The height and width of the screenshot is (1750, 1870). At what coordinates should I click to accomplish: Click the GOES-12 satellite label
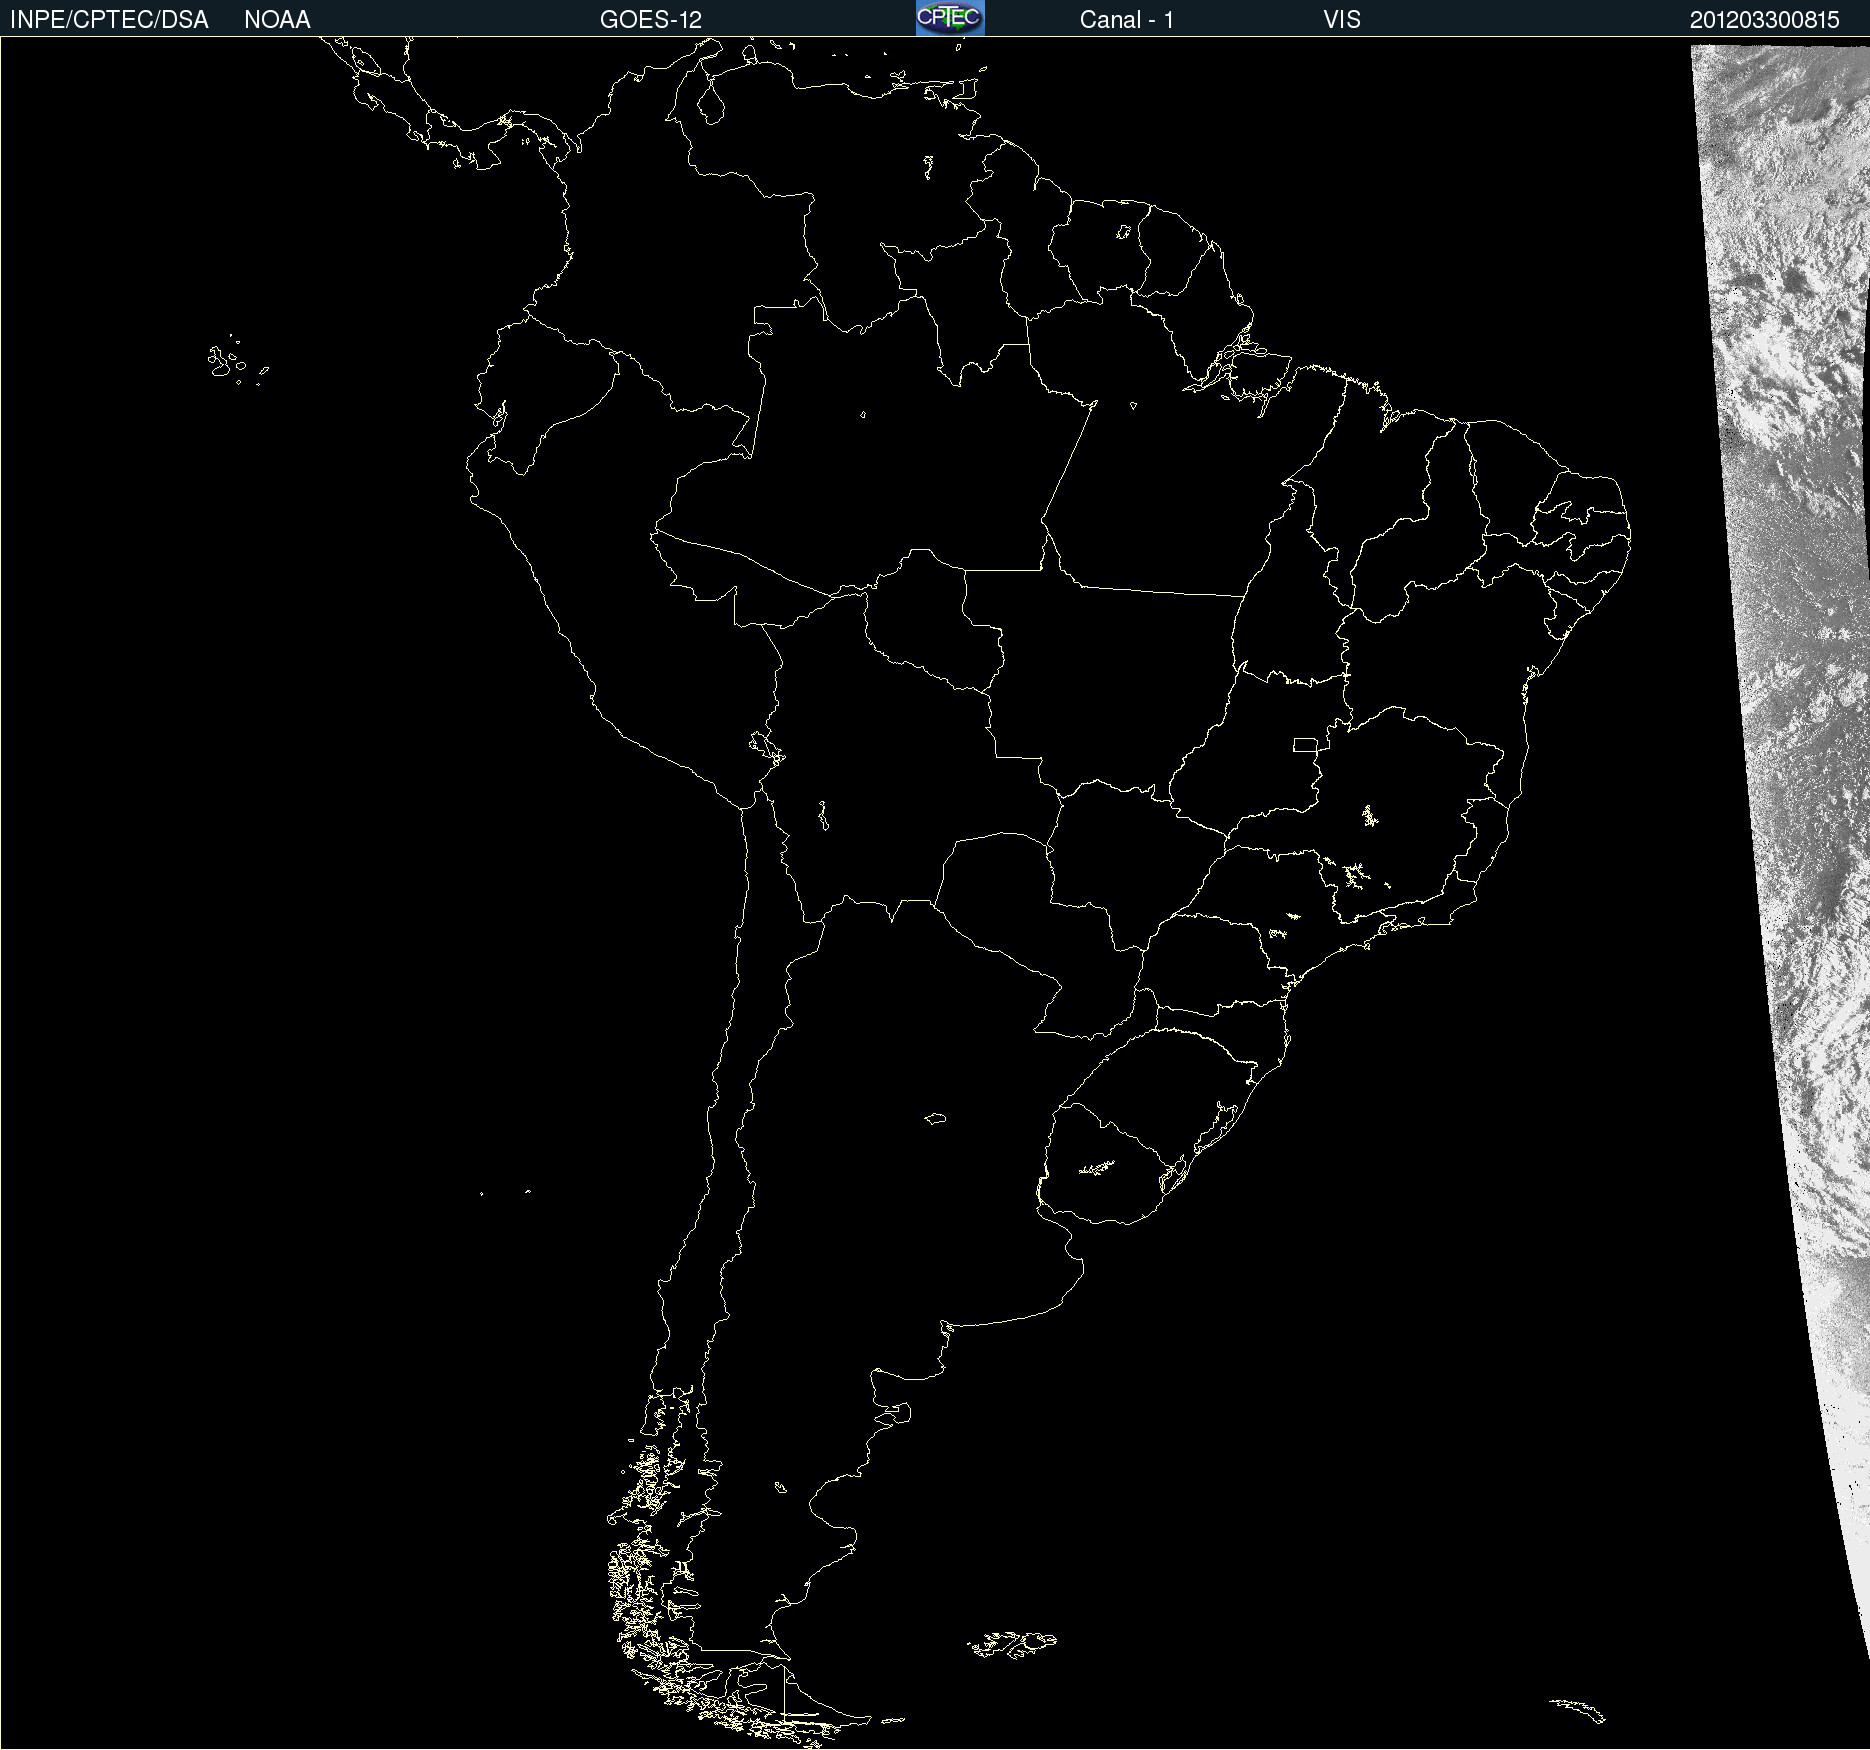point(651,20)
